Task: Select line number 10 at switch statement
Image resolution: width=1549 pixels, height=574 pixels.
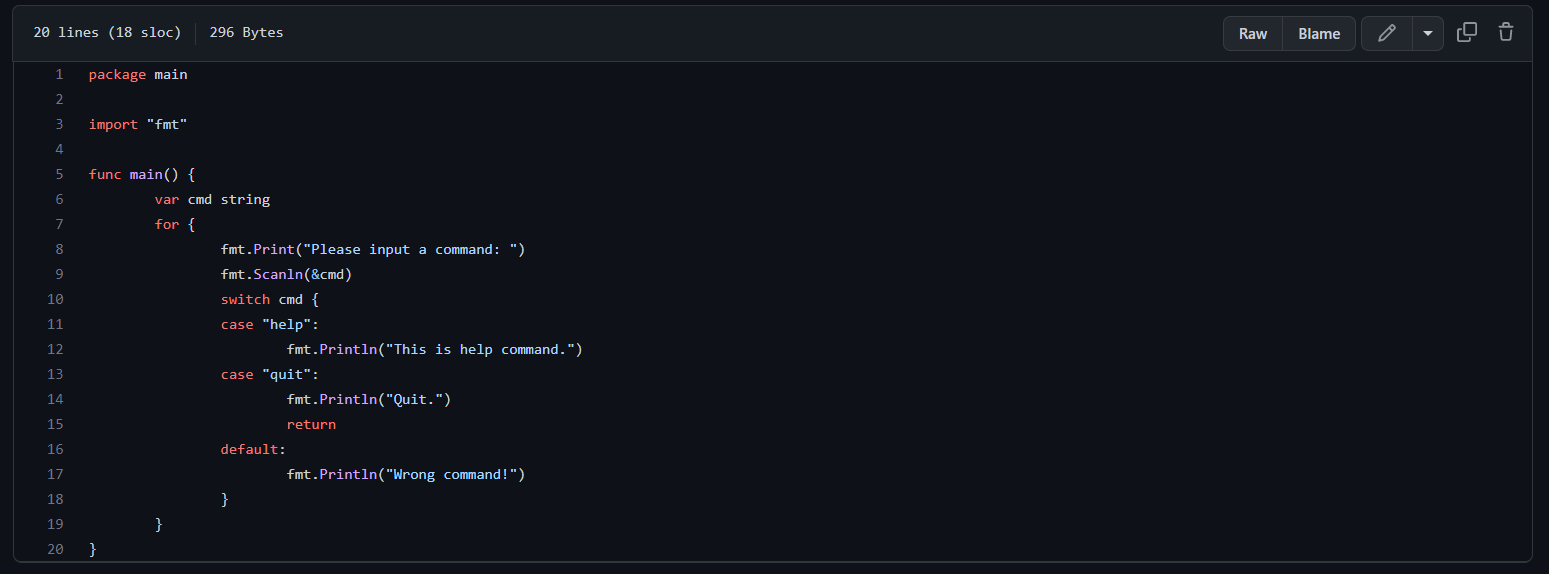Action: 55,299
